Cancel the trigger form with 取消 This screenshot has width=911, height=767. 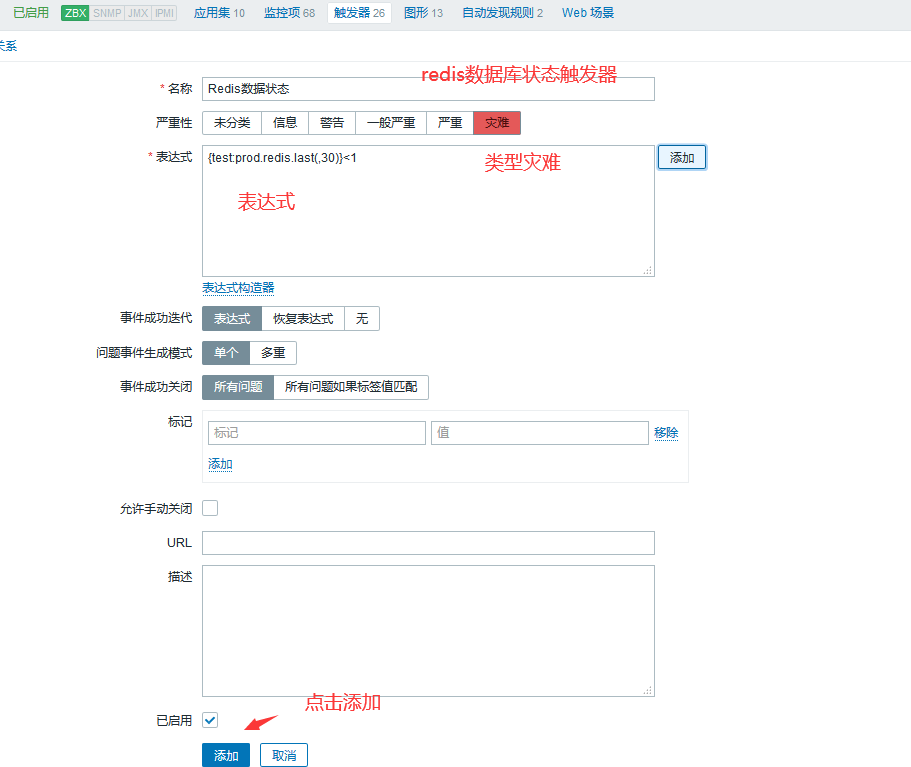[284, 755]
